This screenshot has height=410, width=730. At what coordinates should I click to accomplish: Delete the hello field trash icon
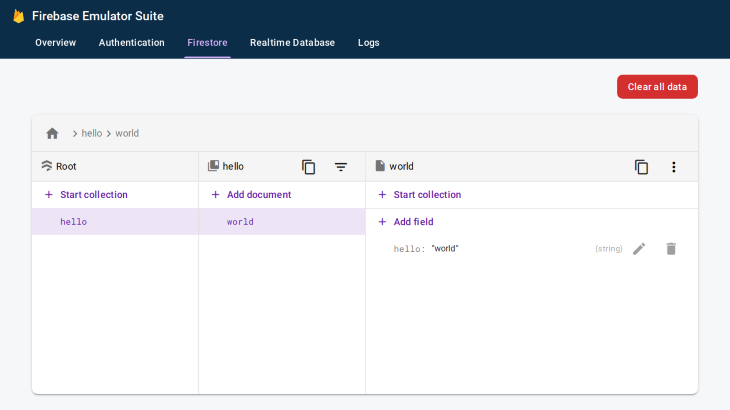671,249
